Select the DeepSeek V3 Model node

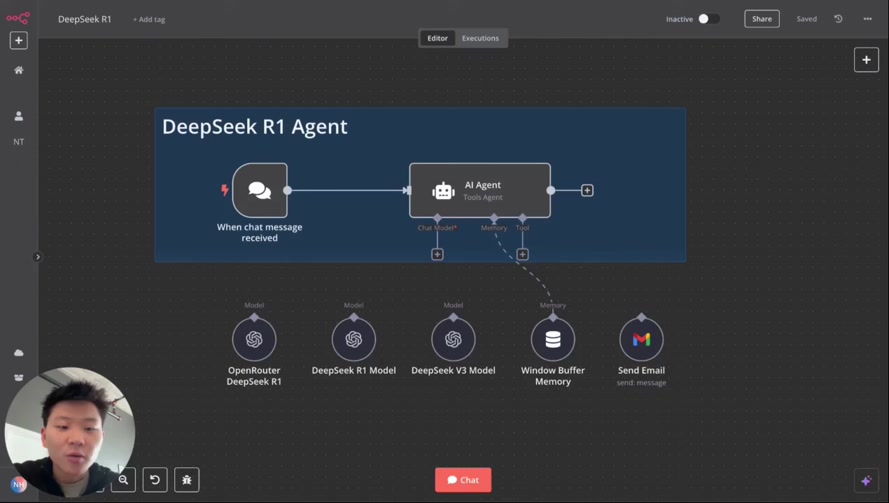[453, 339]
